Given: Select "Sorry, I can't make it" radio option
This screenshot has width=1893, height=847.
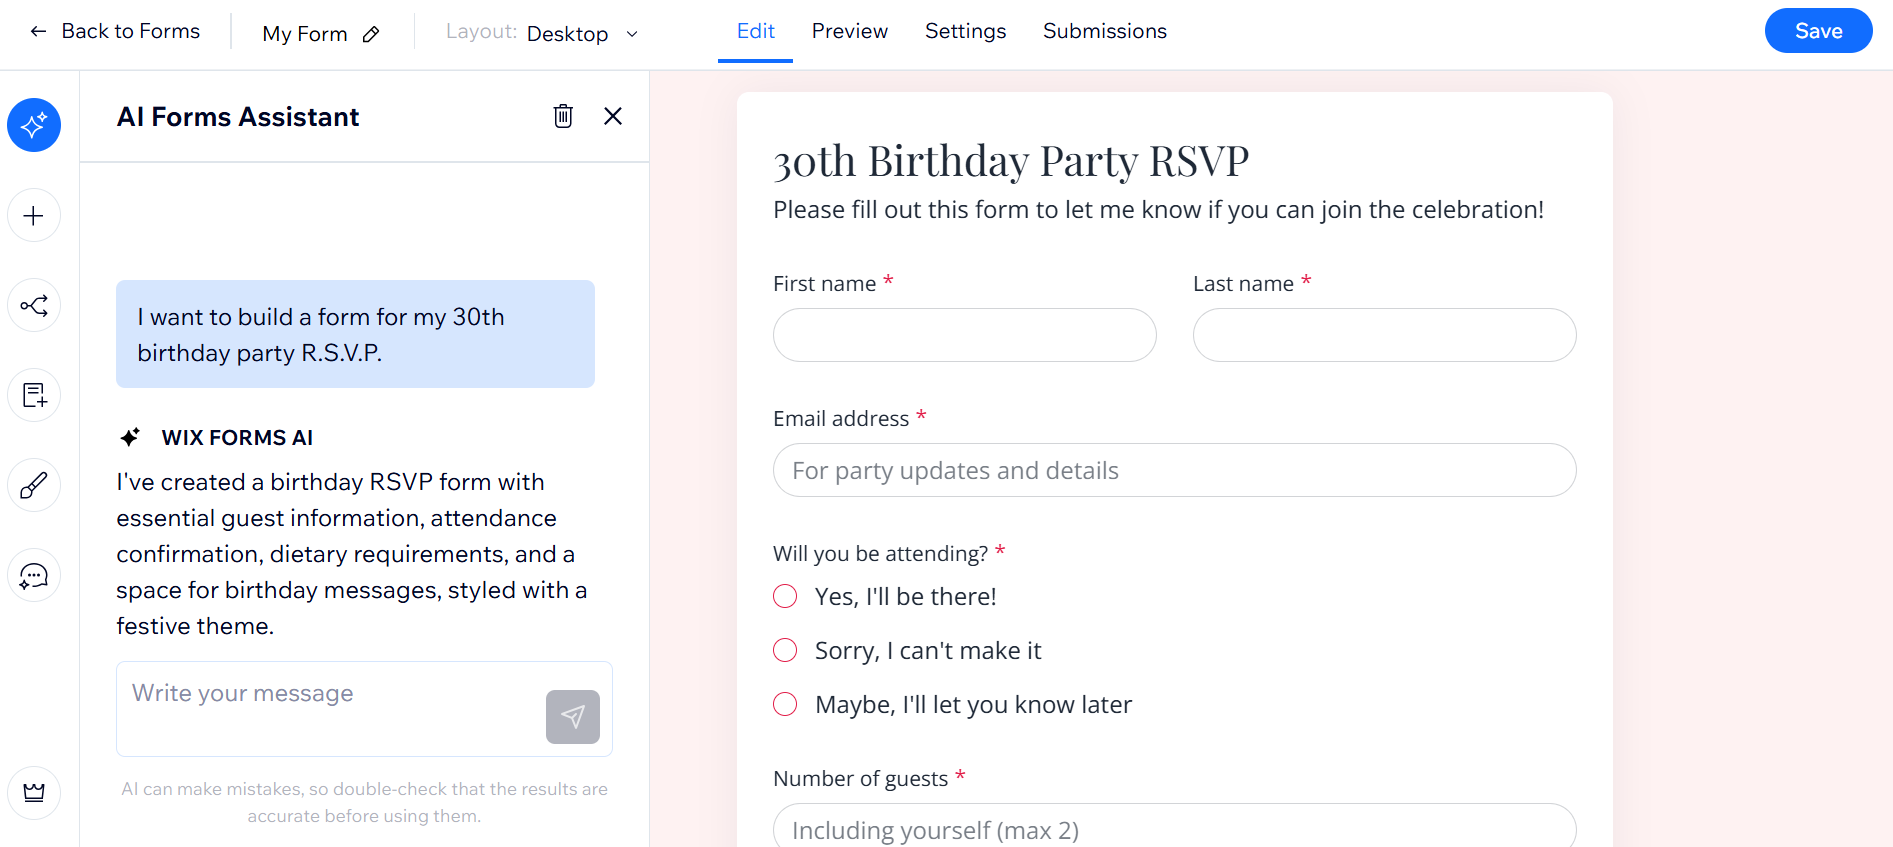Looking at the screenshot, I should (785, 651).
